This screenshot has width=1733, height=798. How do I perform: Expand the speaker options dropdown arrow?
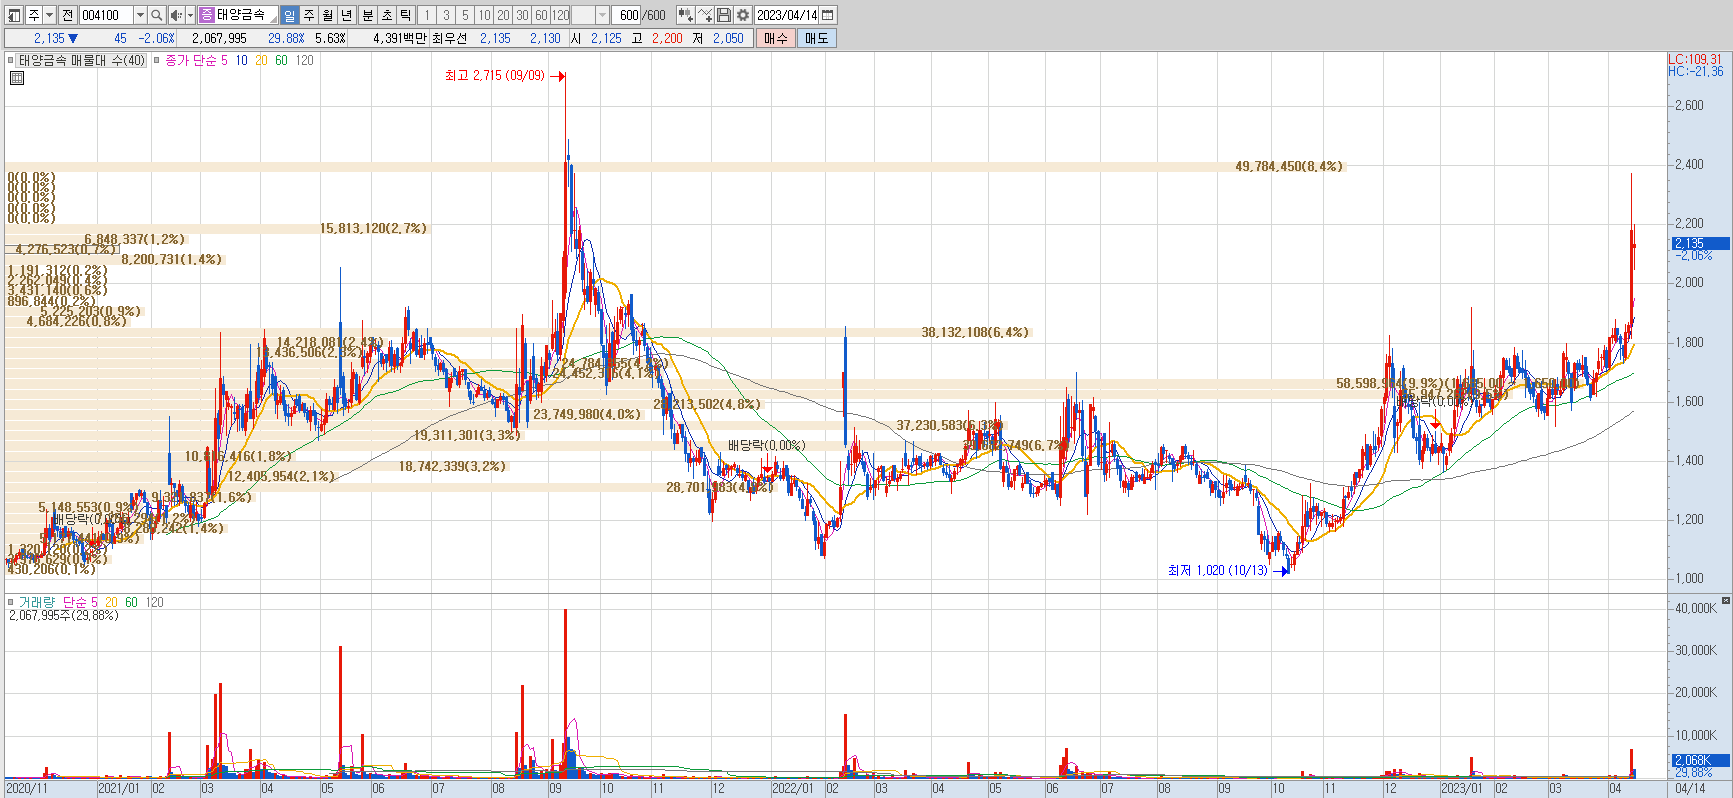(190, 15)
